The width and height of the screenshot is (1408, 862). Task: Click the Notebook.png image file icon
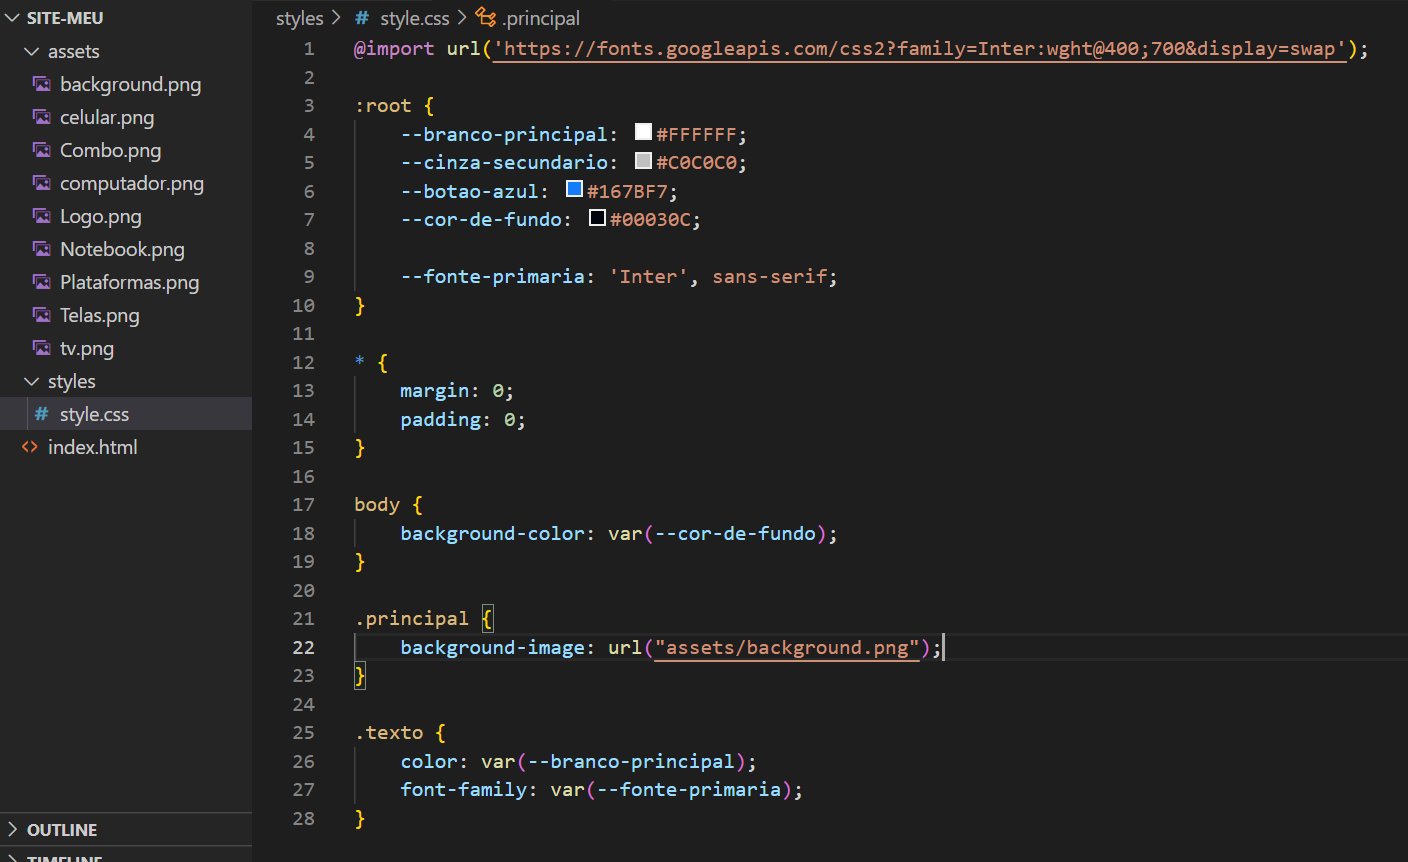pyautogui.click(x=42, y=249)
